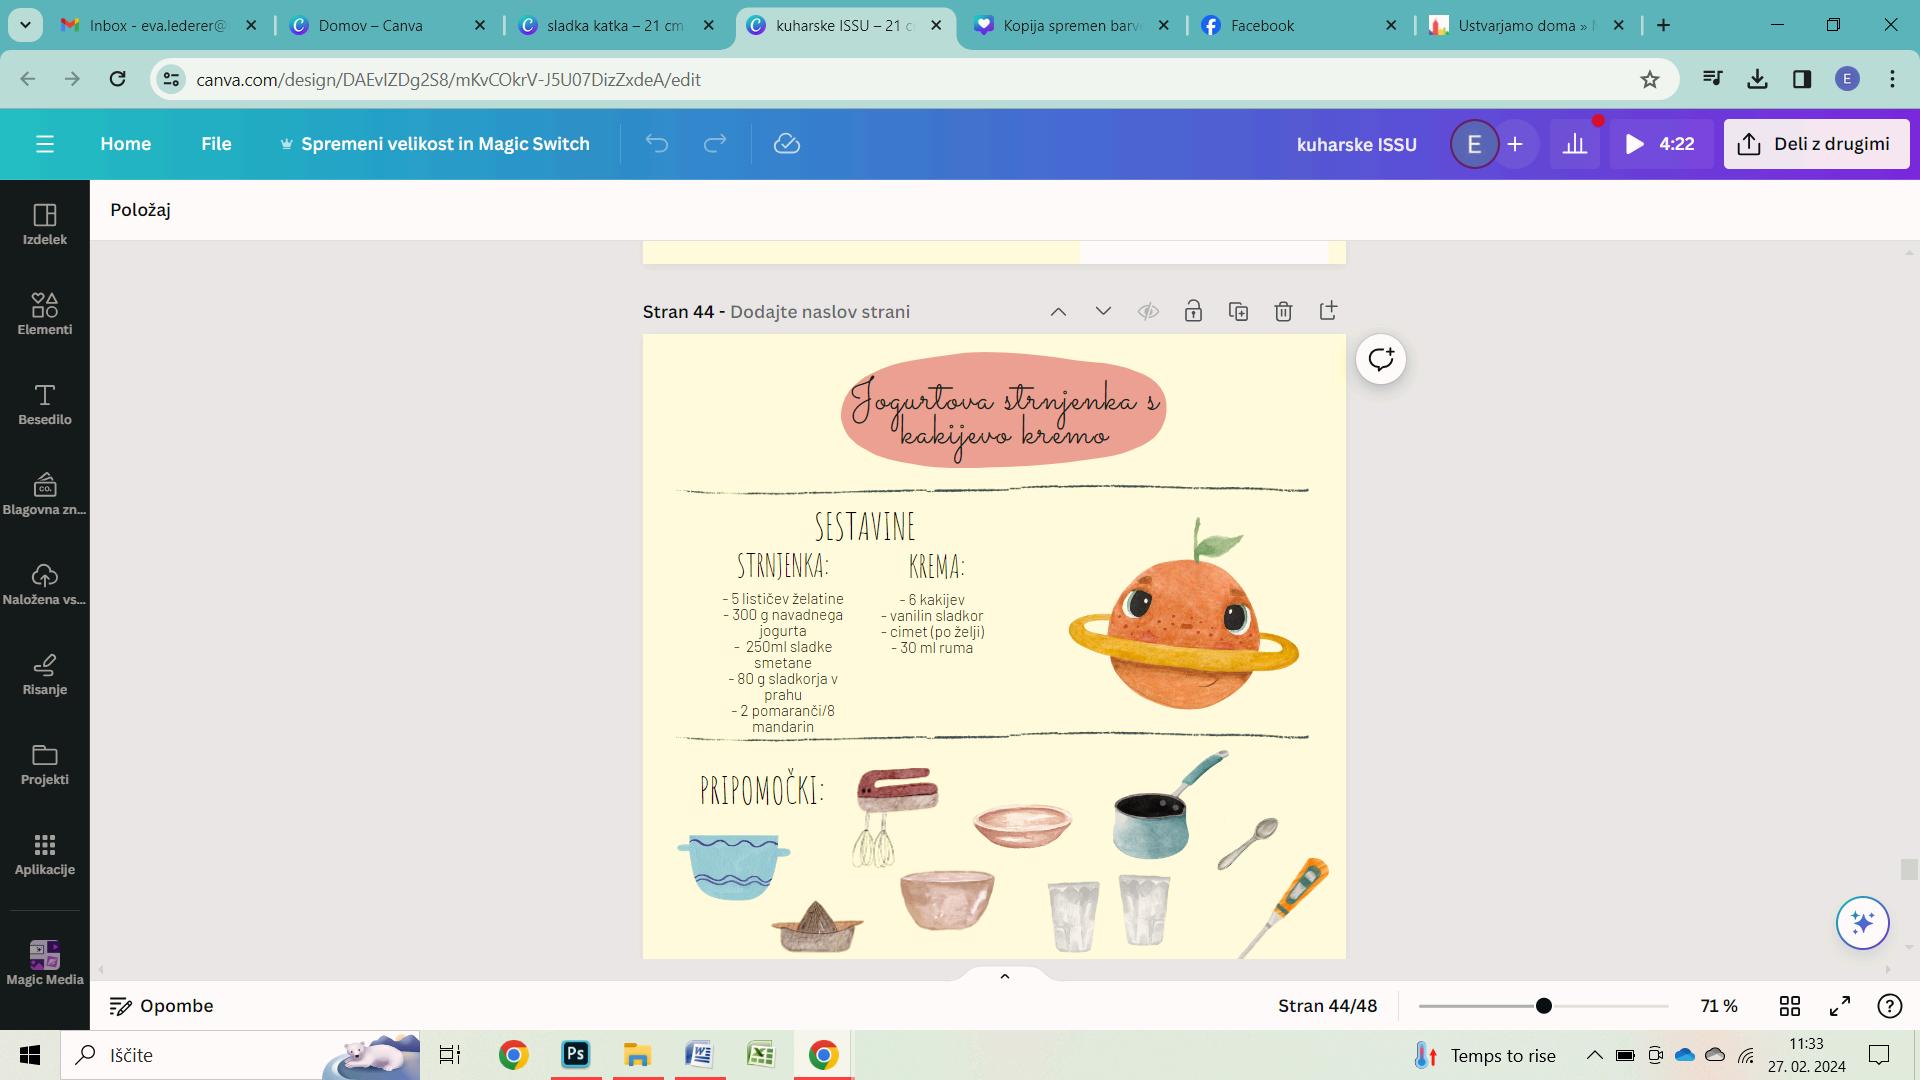Open the browser tab search dropdown
Screen dimensions: 1920x1080
pos(25,25)
